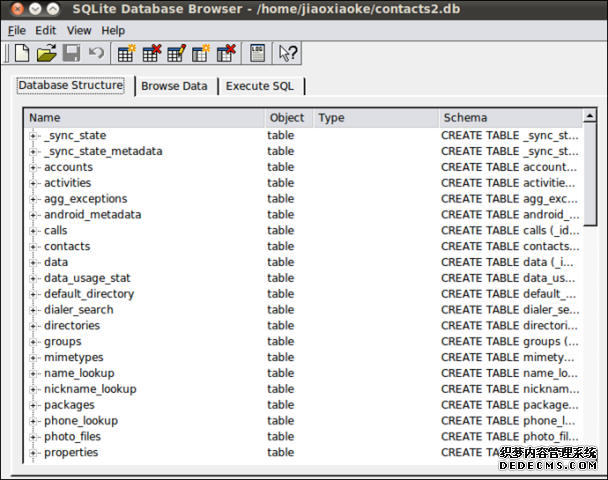Switch to the Browse Data tab
The height and width of the screenshot is (480, 608).
(x=174, y=86)
